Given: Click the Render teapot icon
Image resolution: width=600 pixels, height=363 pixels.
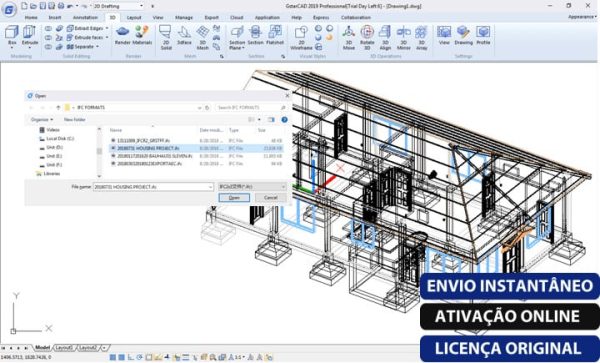Looking at the screenshot, I should (122, 31).
